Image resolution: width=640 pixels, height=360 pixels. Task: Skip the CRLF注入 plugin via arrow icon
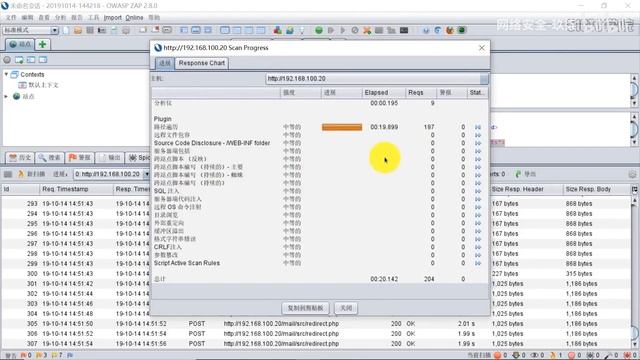coord(478,247)
